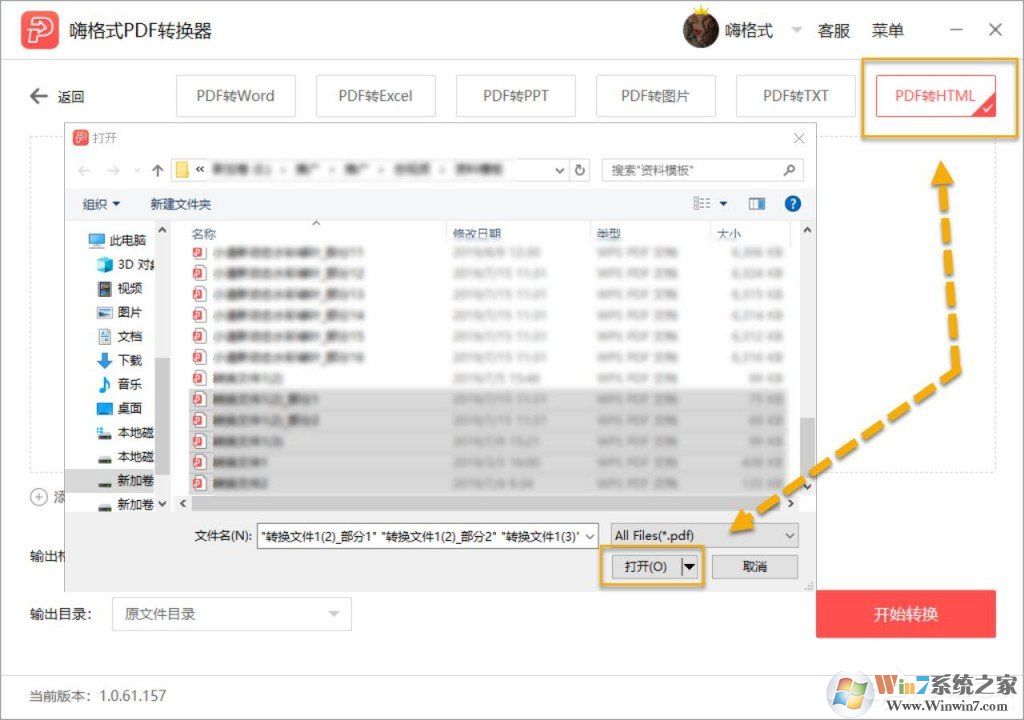This screenshot has width=1024, height=720.
Task: Select the PDF转TXT function
Action: click(x=795, y=95)
